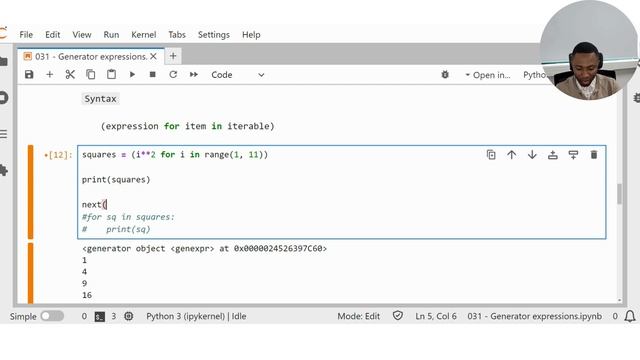Open the Tabs menu
The width and height of the screenshot is (640, 360).
click(177, 35)
